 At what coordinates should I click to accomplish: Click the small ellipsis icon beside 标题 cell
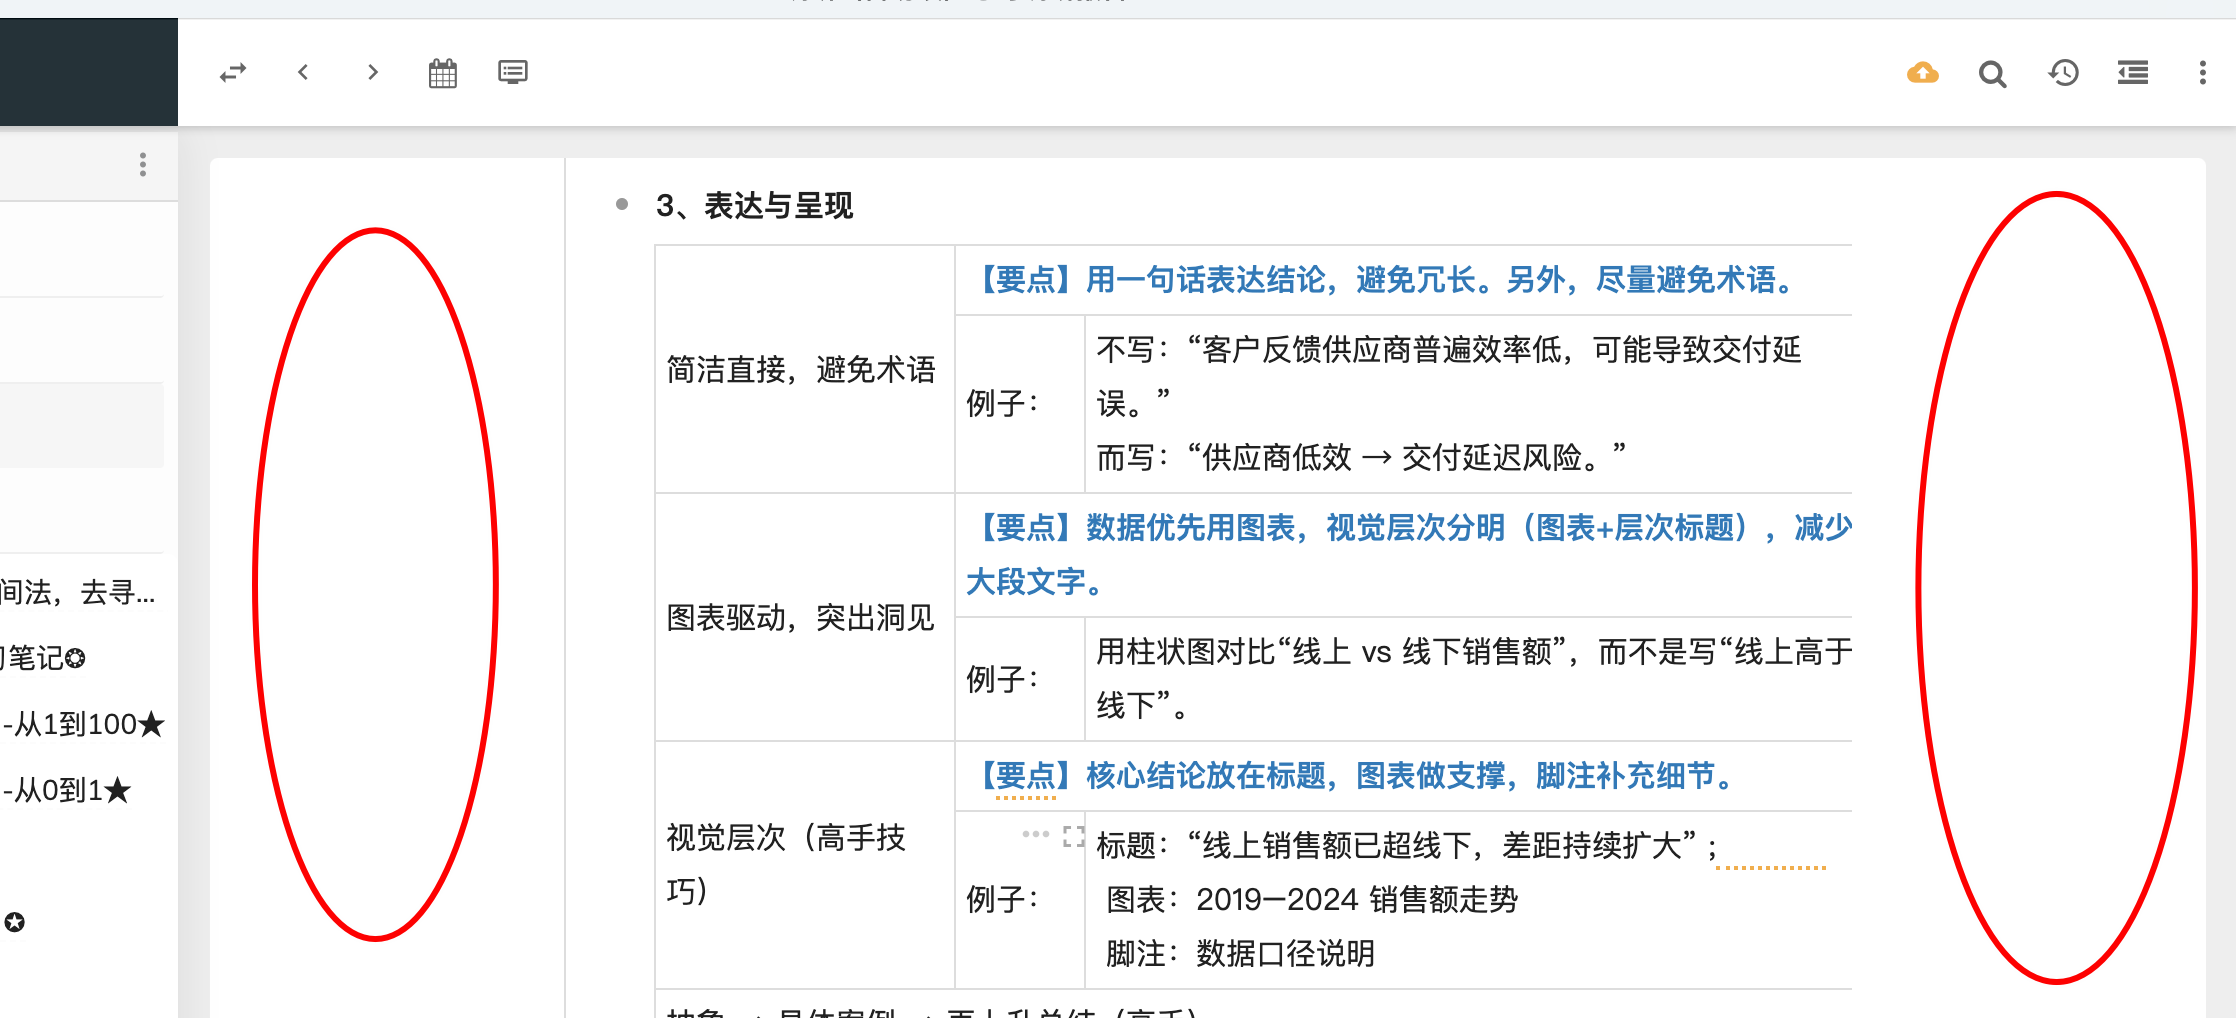1035,834
